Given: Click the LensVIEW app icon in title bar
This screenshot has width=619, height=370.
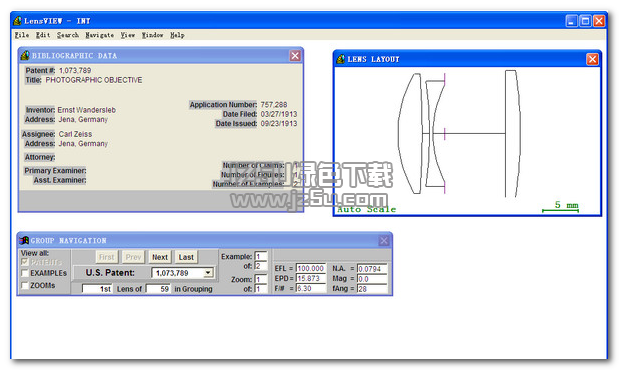Looking at the screenshot, I should tap(17, 21).
